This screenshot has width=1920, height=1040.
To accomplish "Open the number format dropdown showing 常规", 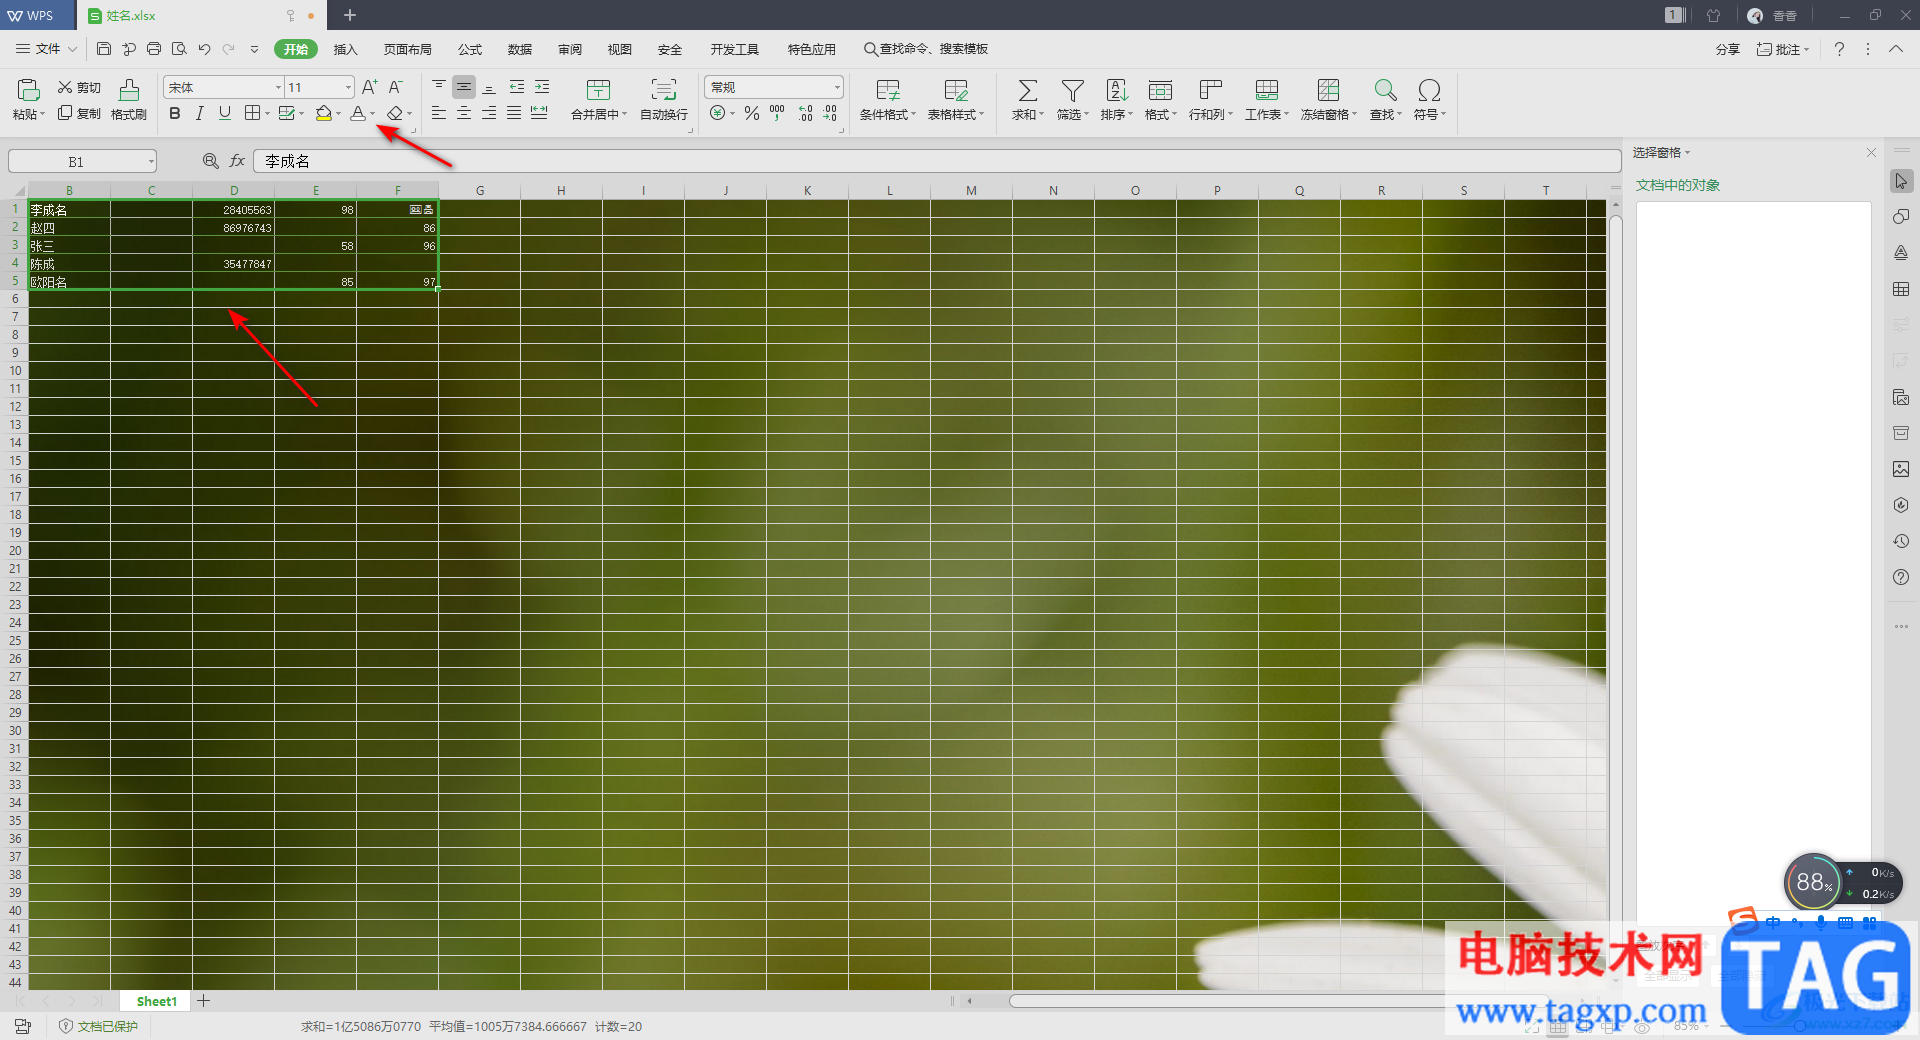I will pyautogui.click(x=836, y=88).
